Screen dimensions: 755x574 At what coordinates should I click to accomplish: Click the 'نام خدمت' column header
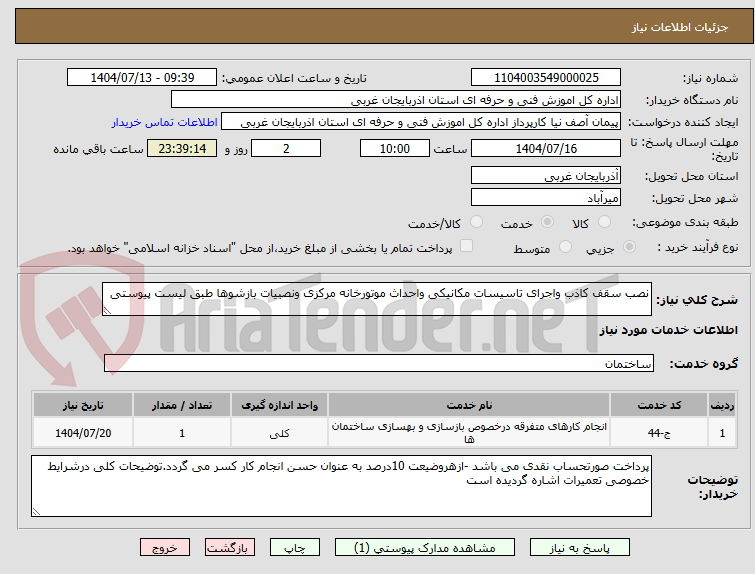click(x=469, y=405)
